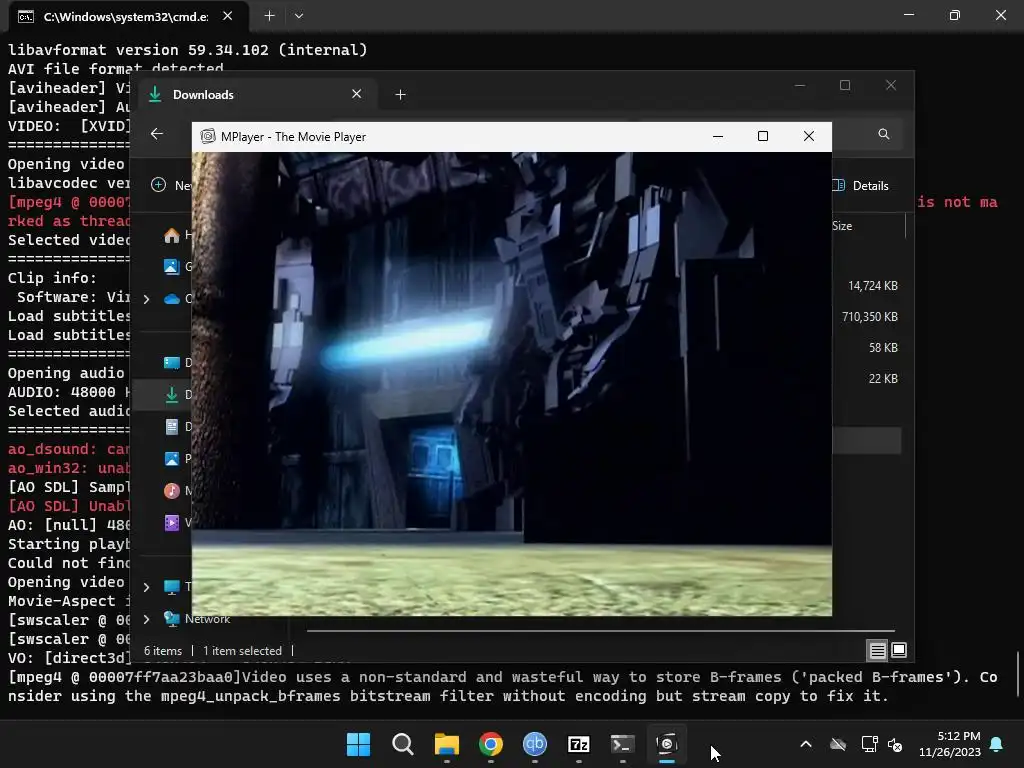
Task: Select the Home item in navigation pane
Action: pos(172,235)
